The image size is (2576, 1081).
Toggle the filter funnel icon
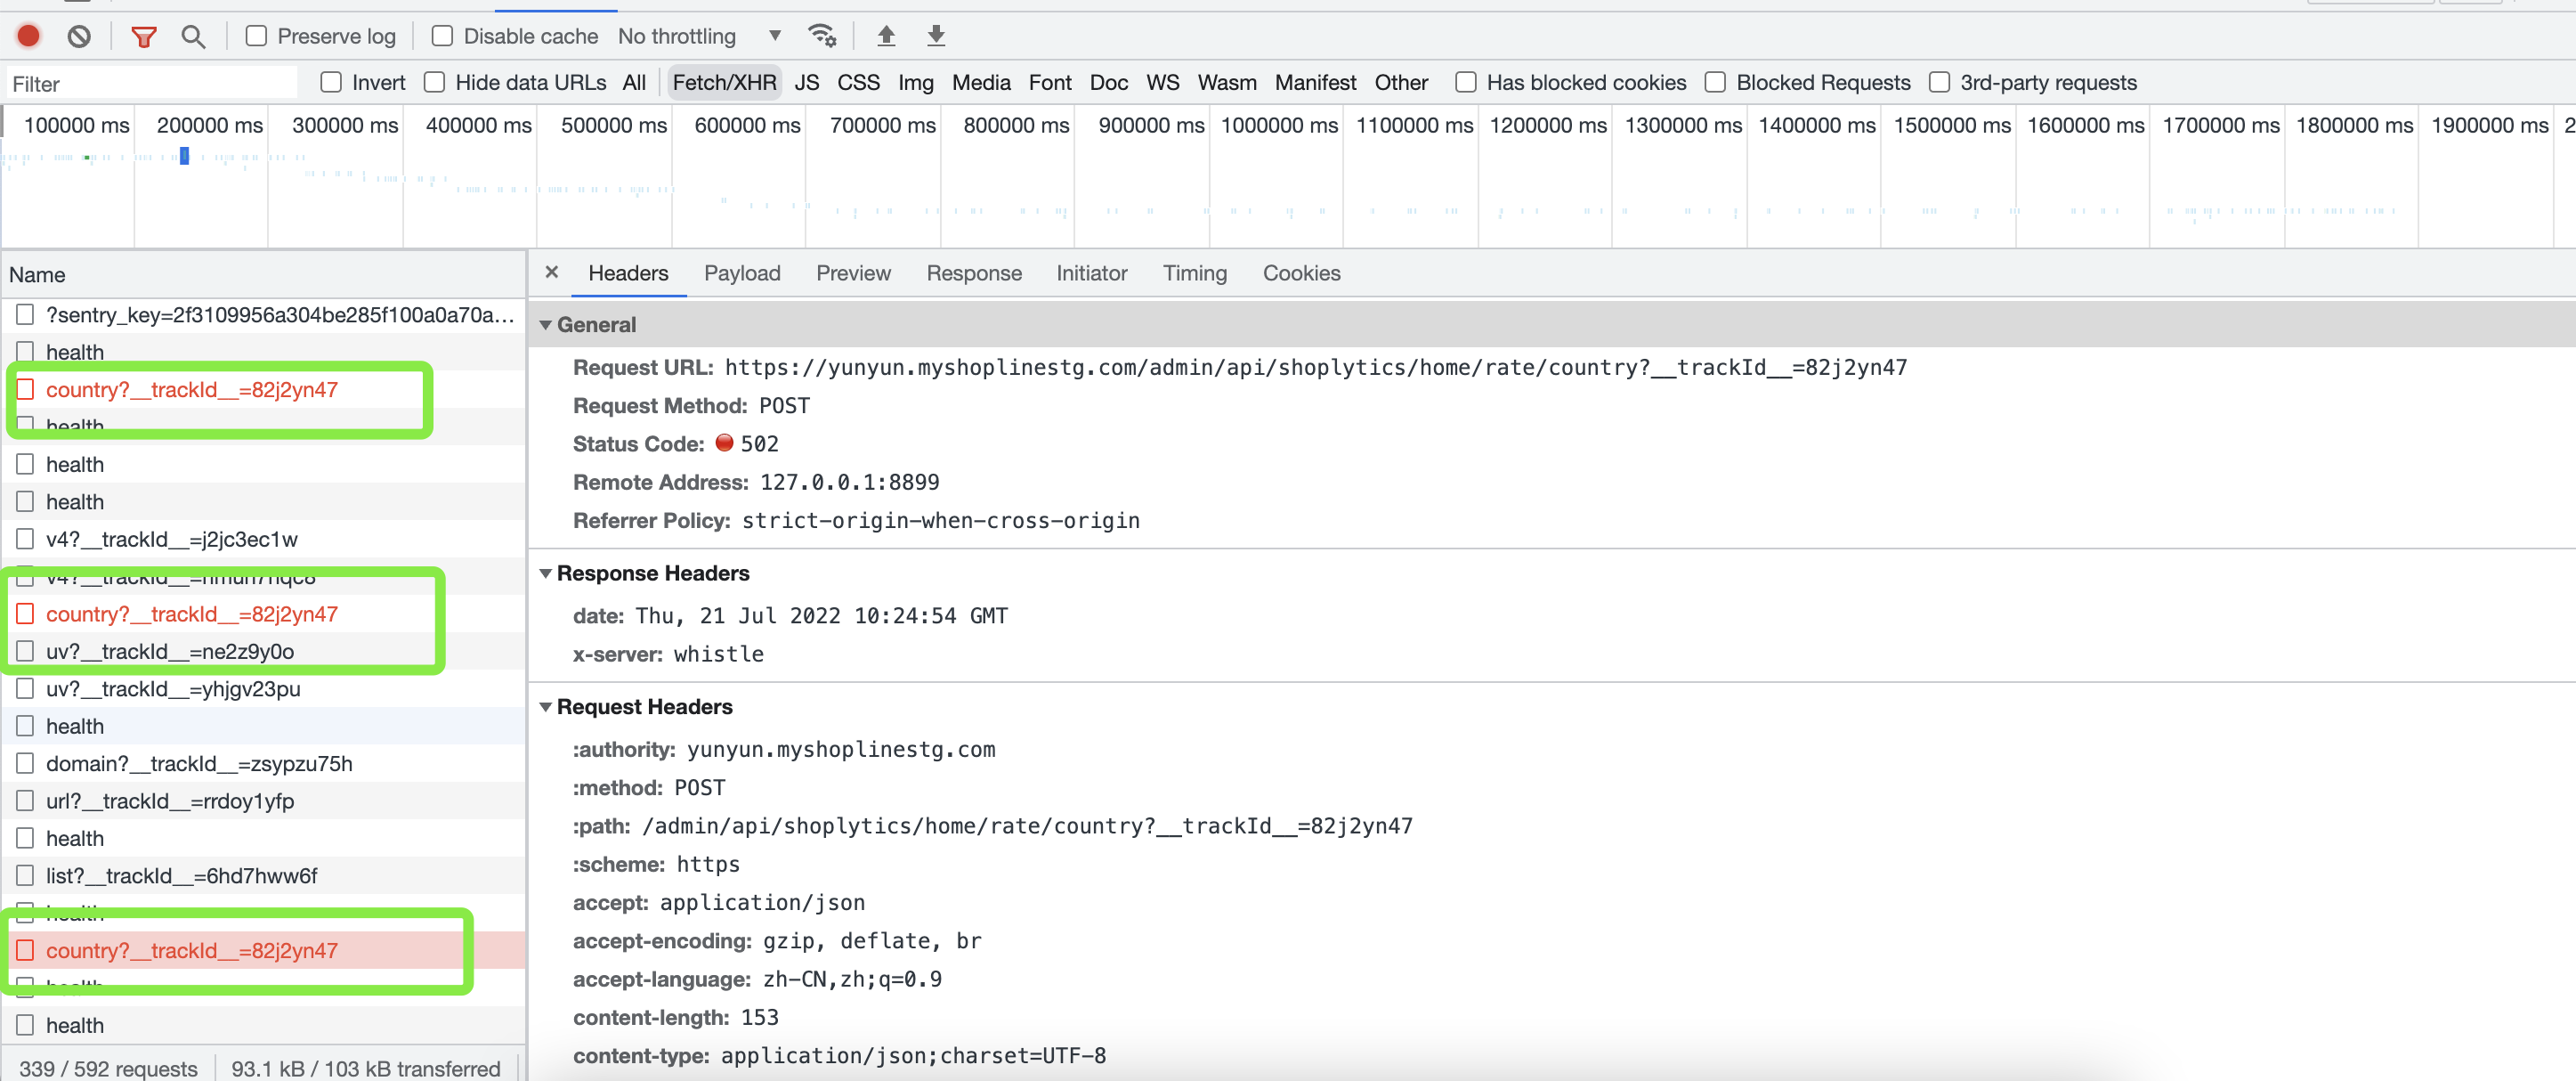click(x=144, y=37)
